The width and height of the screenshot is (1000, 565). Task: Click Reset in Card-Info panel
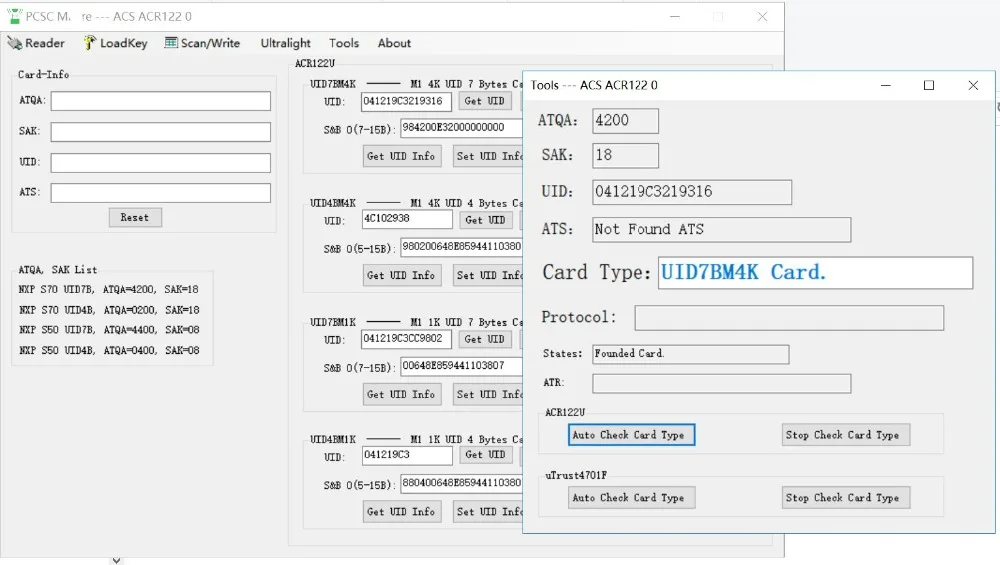tap(135, 217)
